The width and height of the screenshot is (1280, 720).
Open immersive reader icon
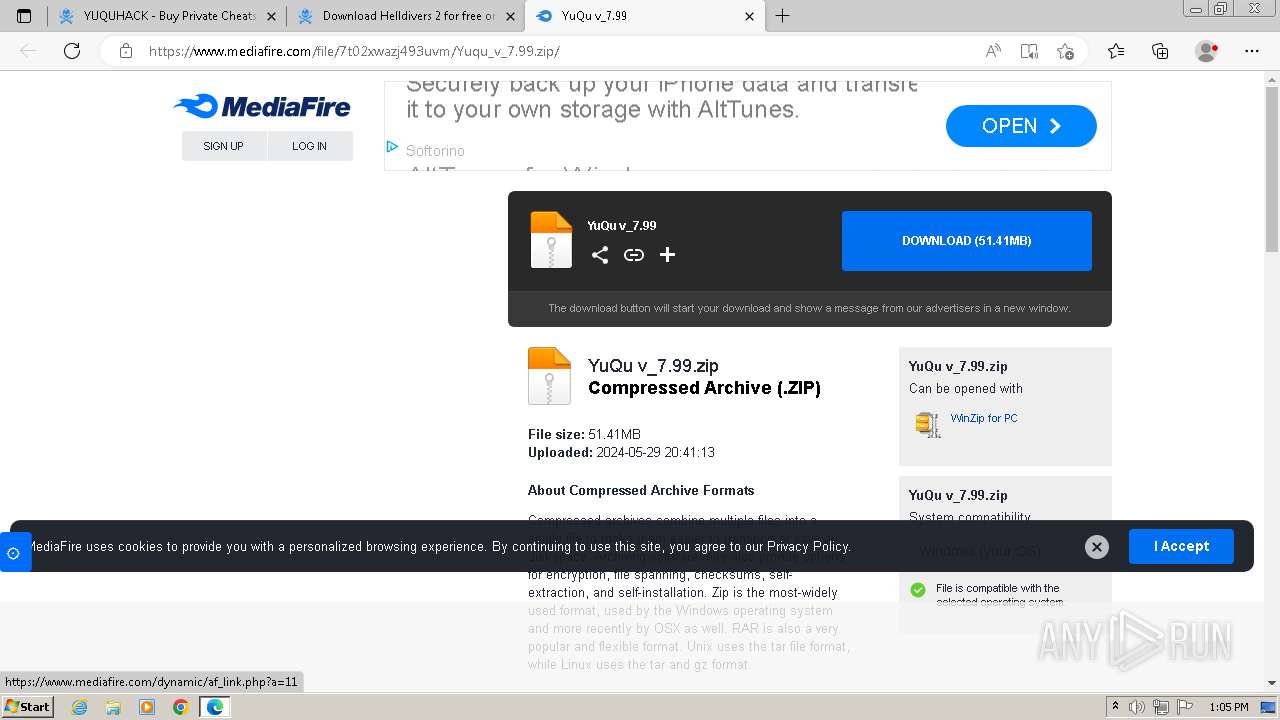point(1029,51)
